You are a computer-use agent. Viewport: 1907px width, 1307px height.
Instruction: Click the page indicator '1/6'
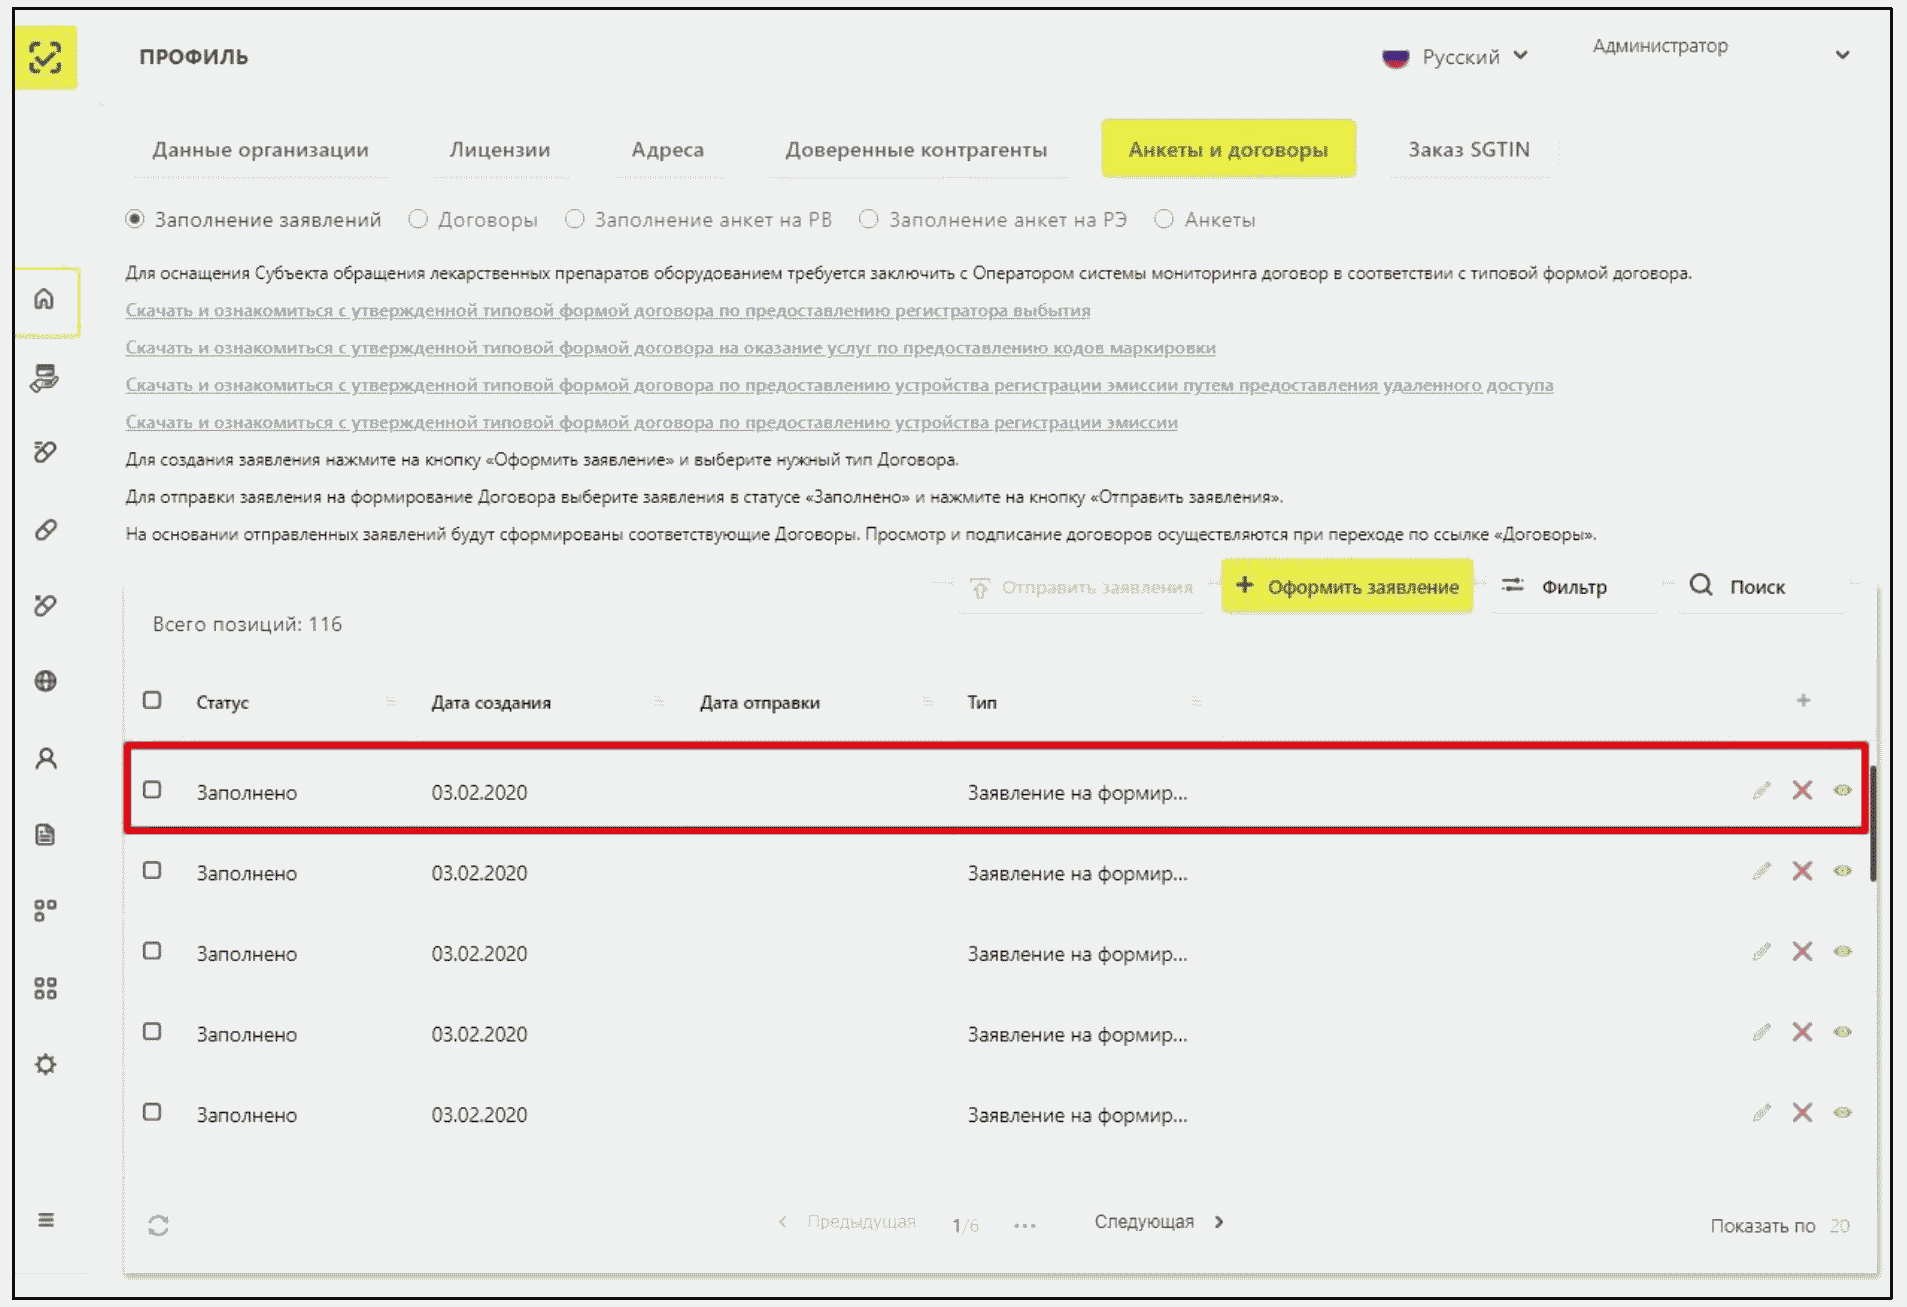click(965, 1226)
